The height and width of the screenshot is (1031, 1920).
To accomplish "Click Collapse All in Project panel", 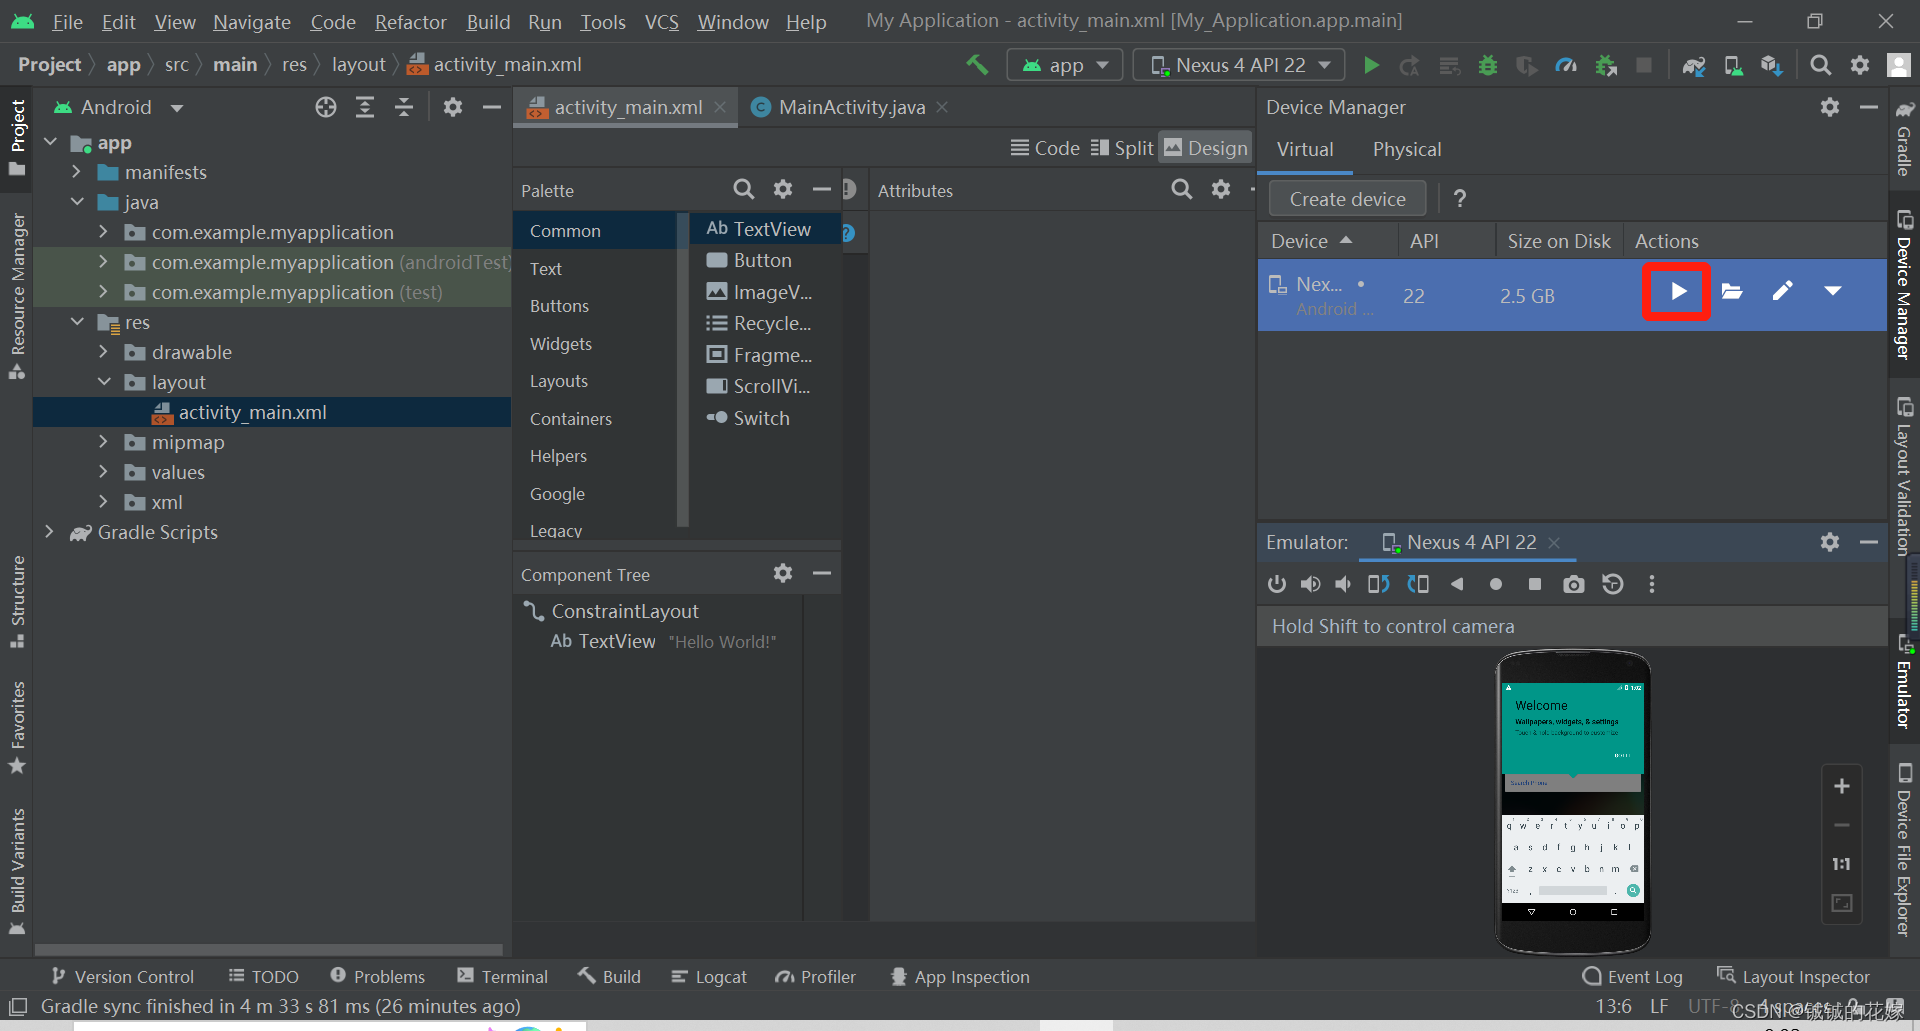I will [404, 107].
